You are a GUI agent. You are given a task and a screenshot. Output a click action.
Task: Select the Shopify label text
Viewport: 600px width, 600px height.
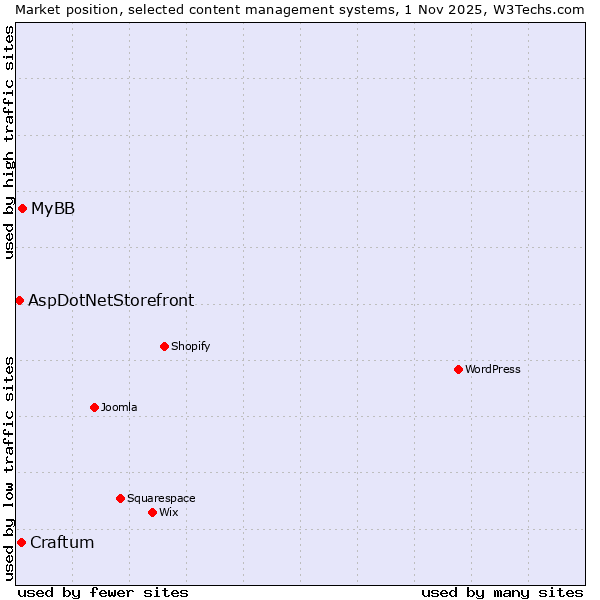(190, 346)
